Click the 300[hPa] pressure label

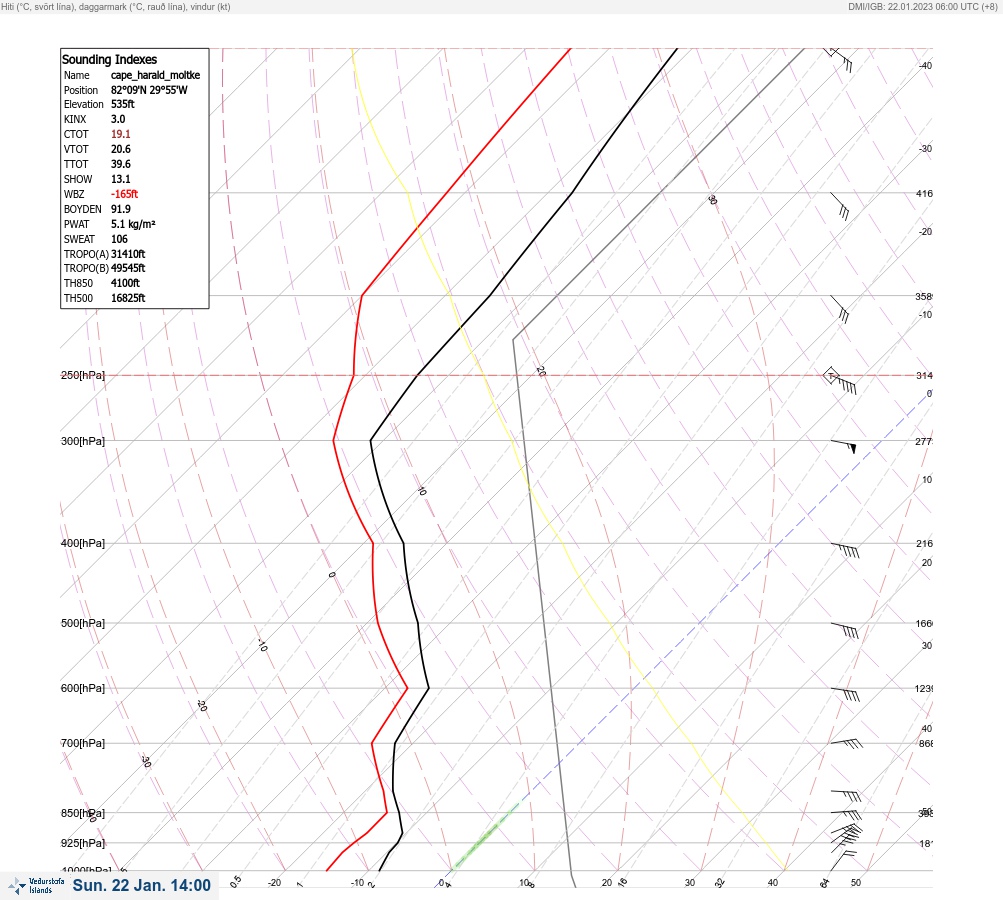(83, 441)
